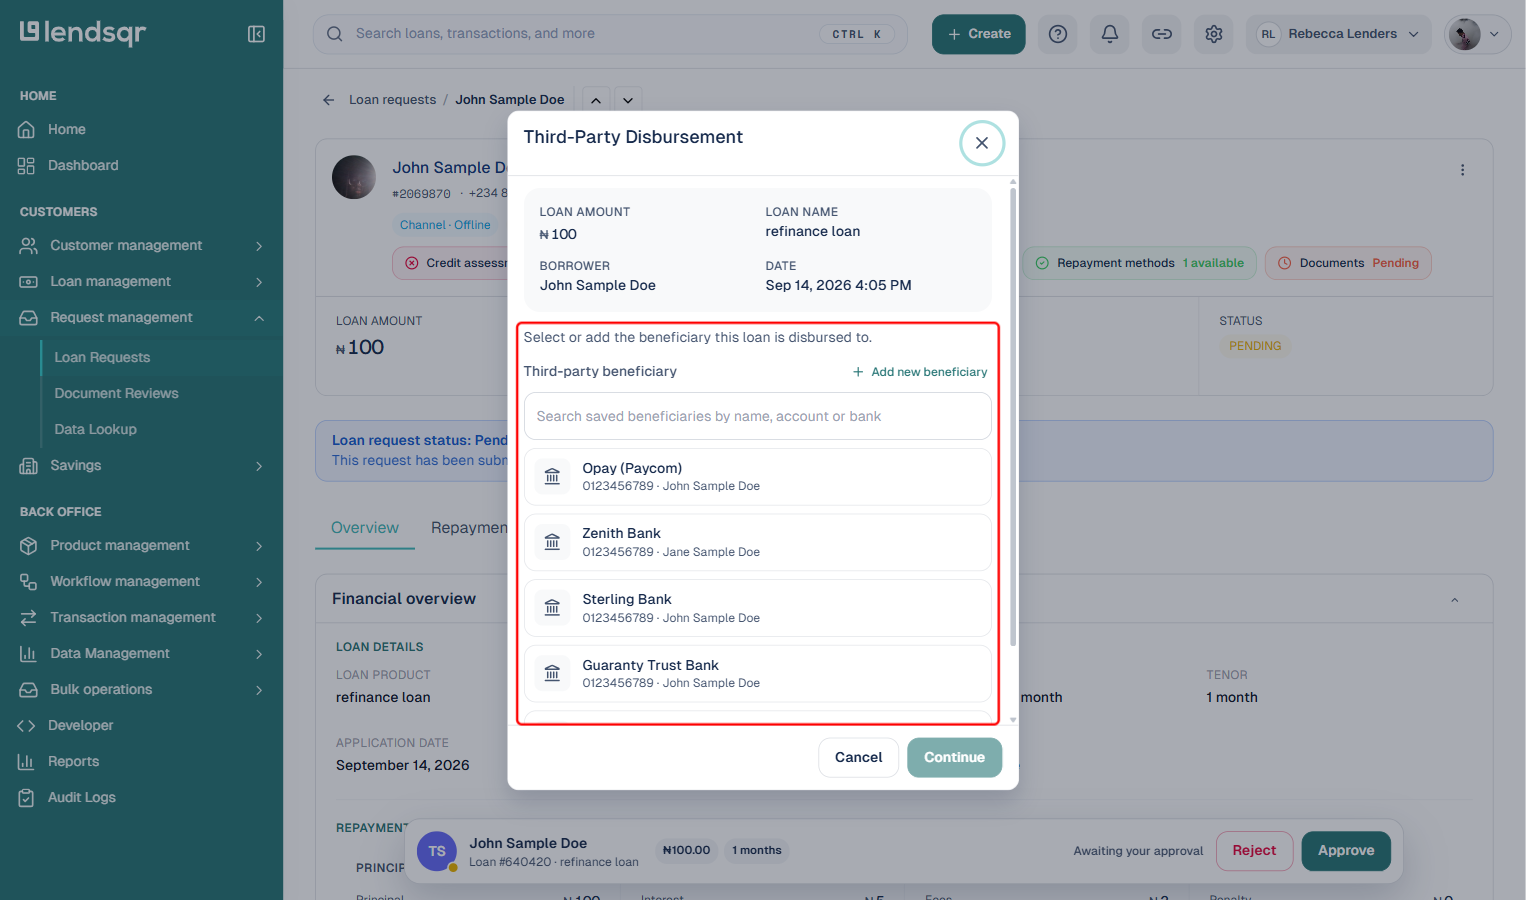Cancel the disbursement dialog
Viewport: 1536px width, 900px height.
pyautogui.click(x=859, y=758)
